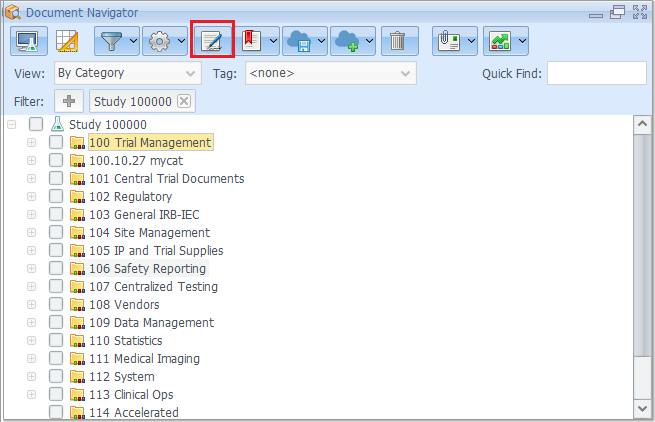Expand the 111 Medical Imaging folder
The width and height of the screenshot is (655, 422).
[31, 358]
